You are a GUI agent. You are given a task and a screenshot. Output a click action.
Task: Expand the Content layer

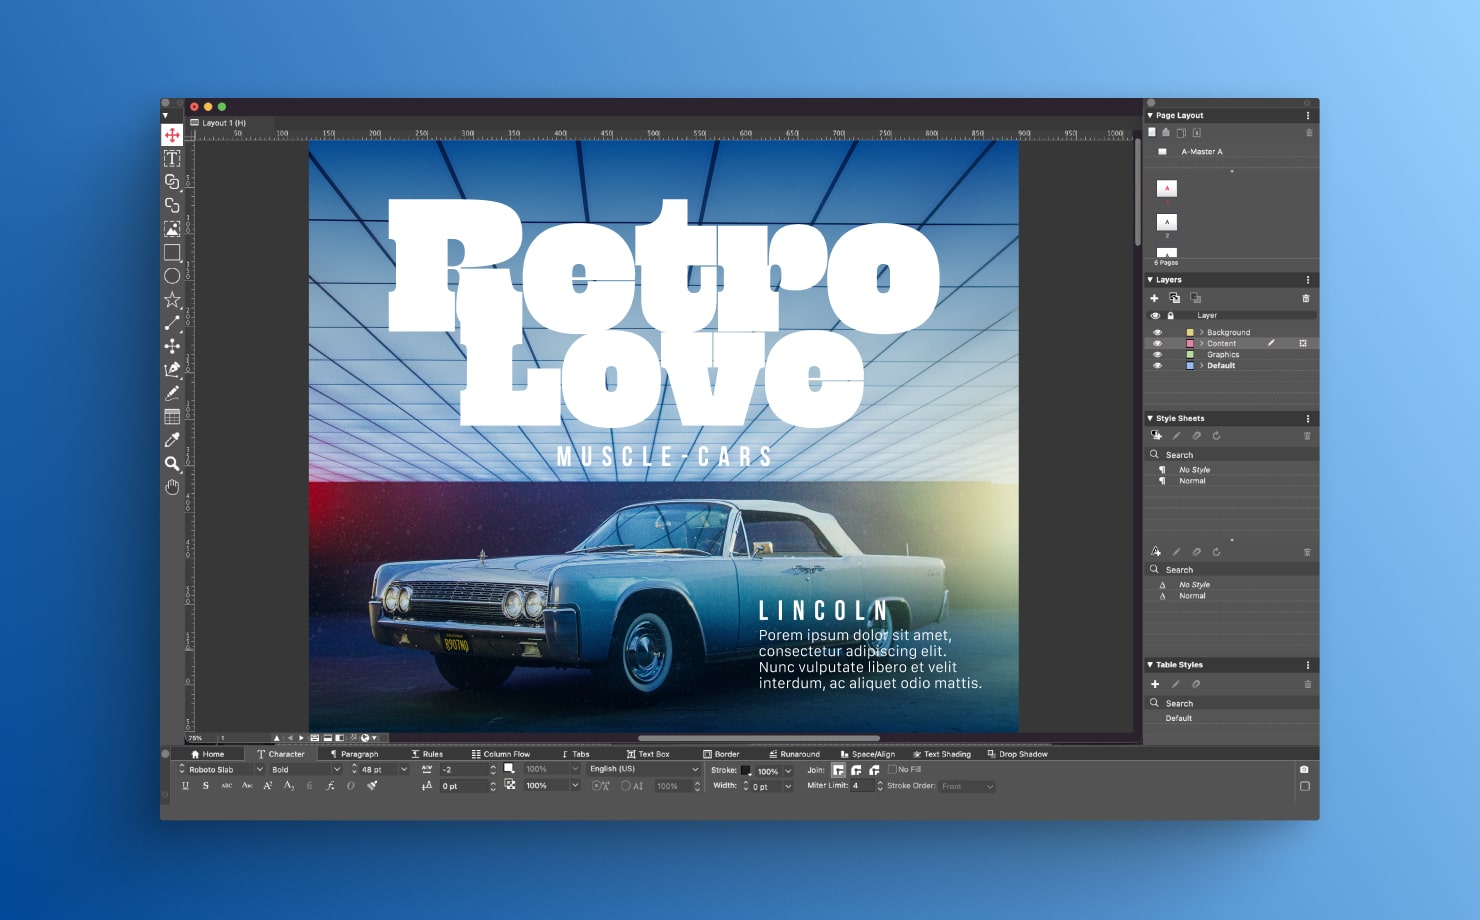click(1202, 343)
